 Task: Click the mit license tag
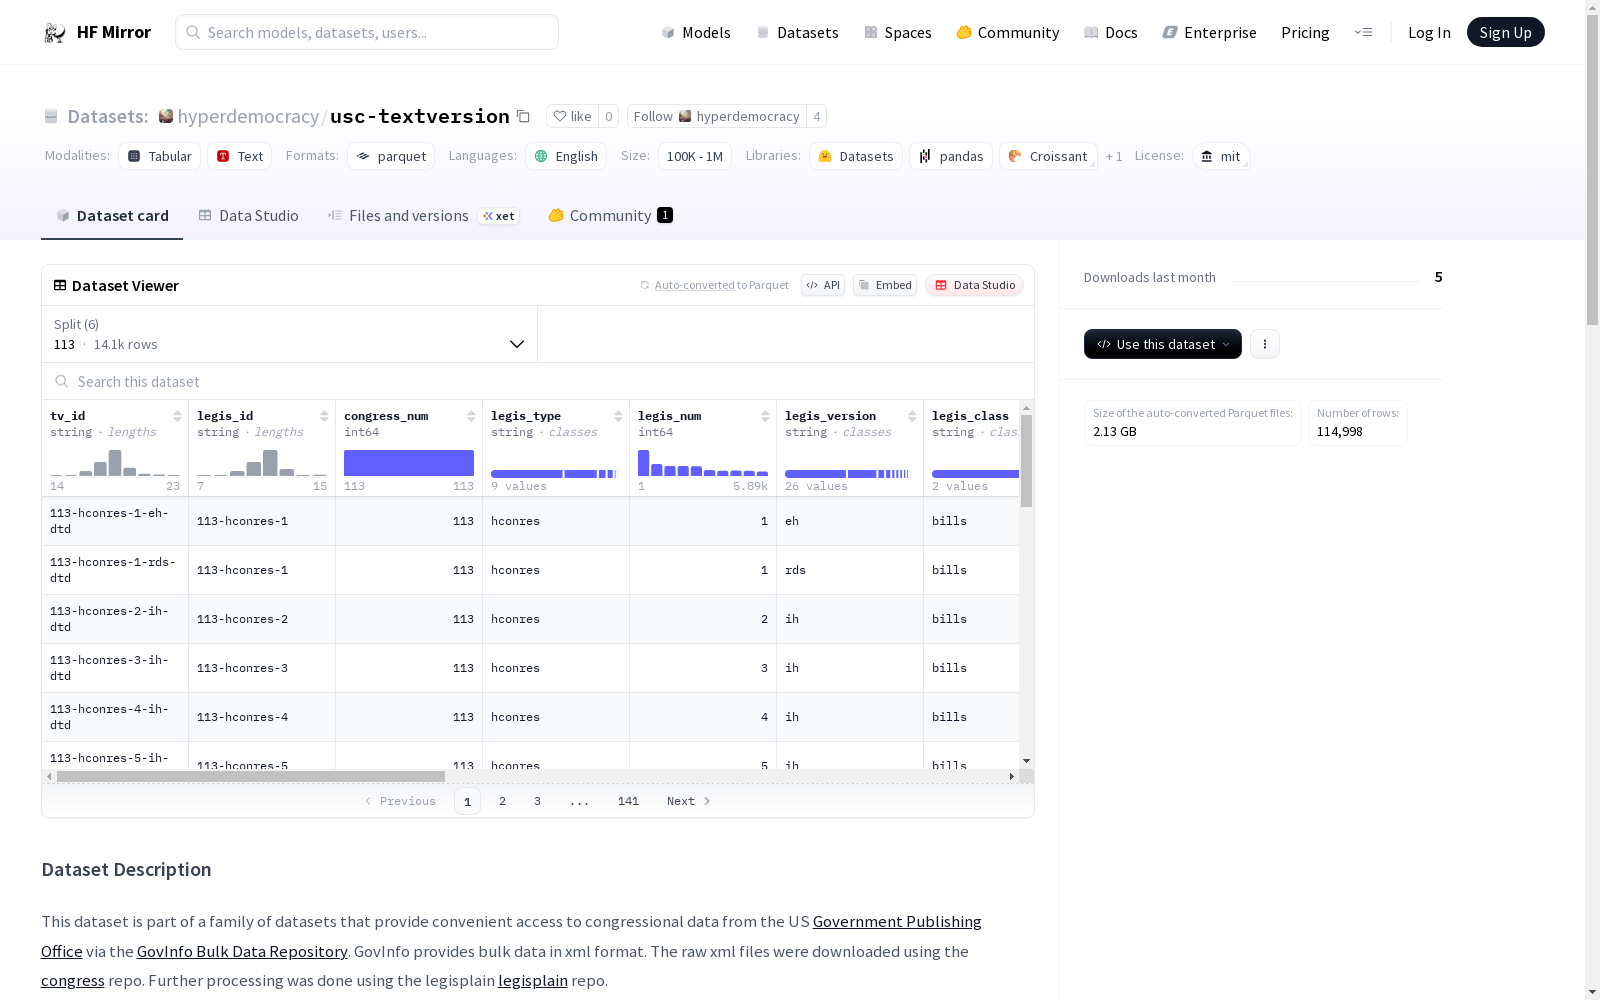(1221, 156)
